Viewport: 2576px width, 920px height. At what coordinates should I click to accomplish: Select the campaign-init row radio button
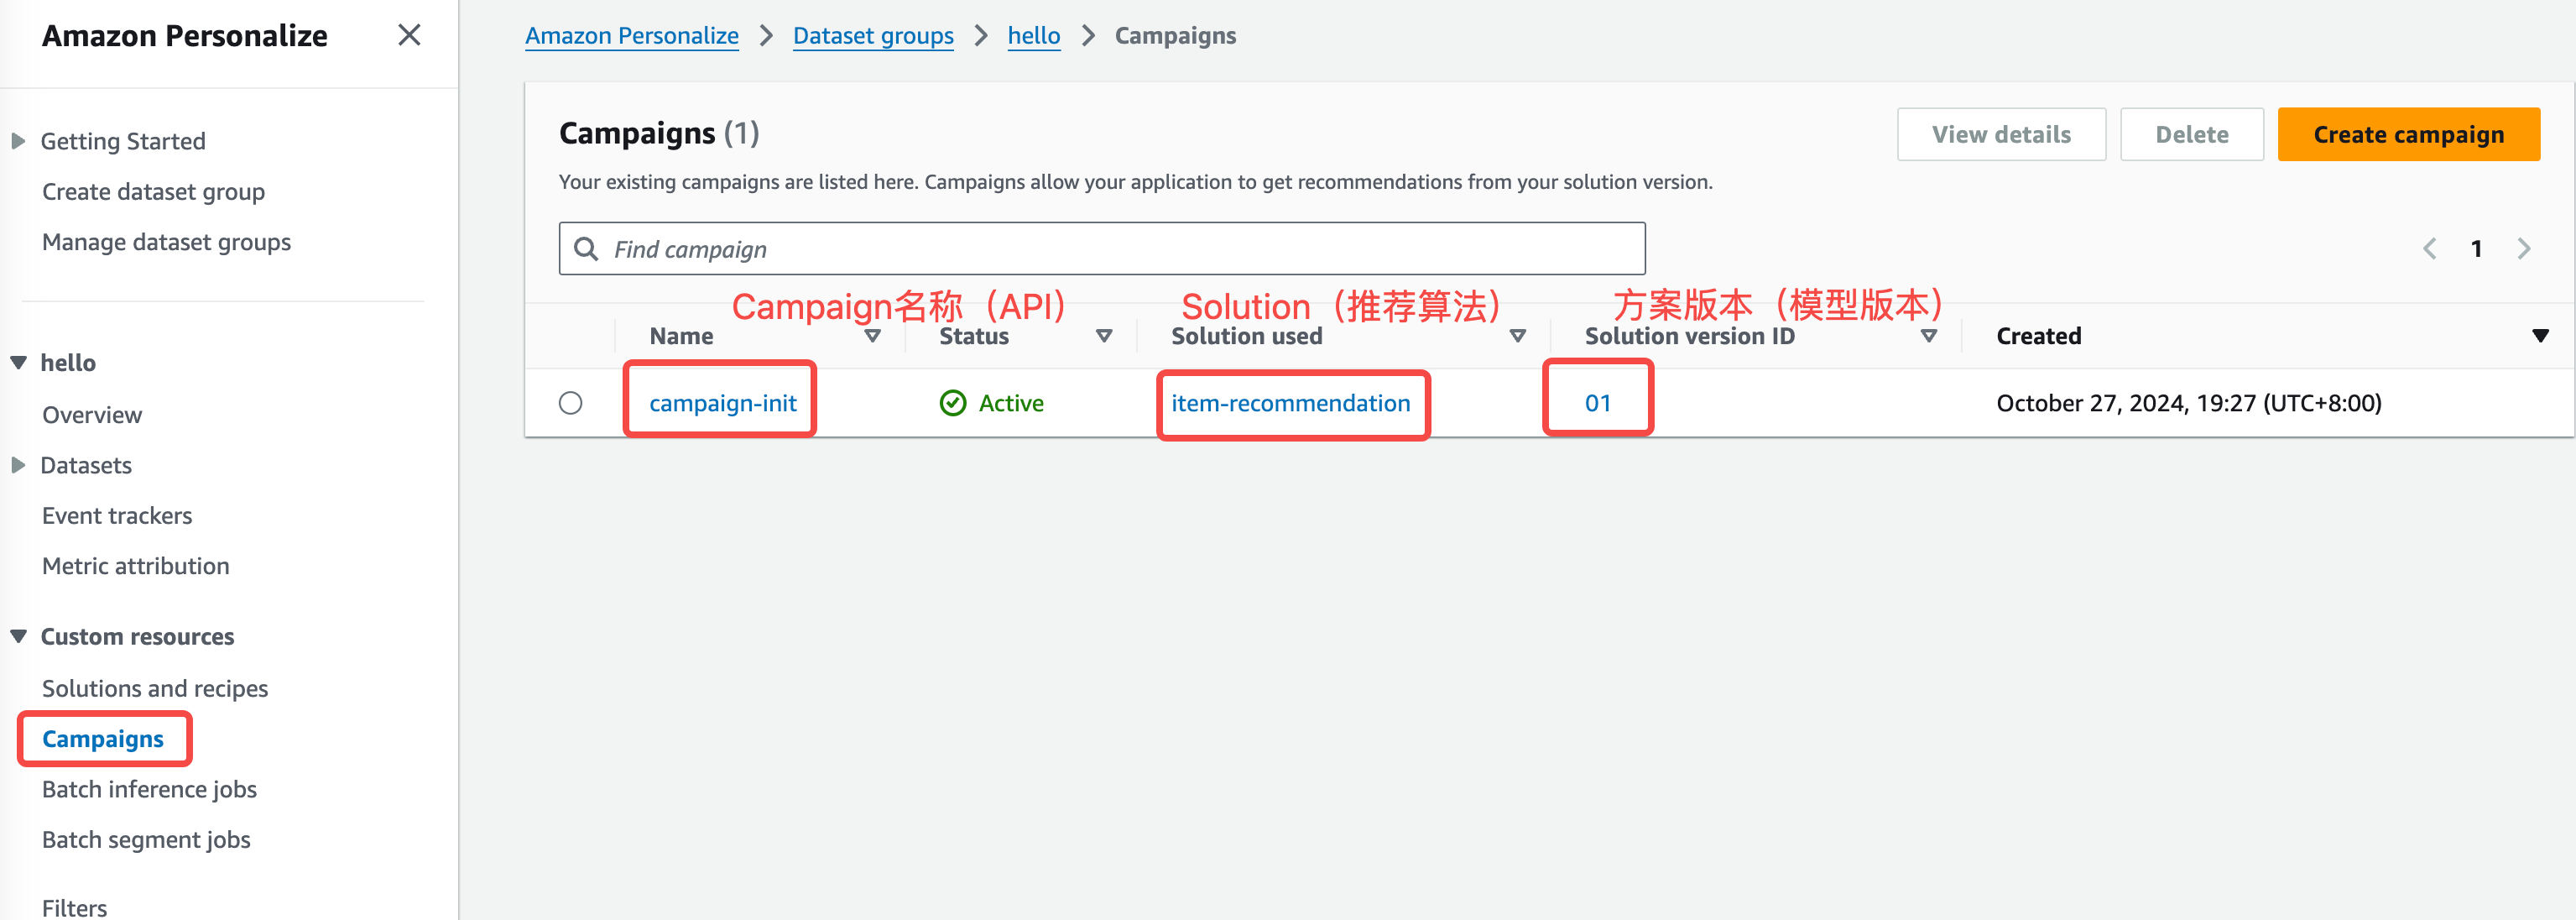pyautogui.click(x=570, y=403)
